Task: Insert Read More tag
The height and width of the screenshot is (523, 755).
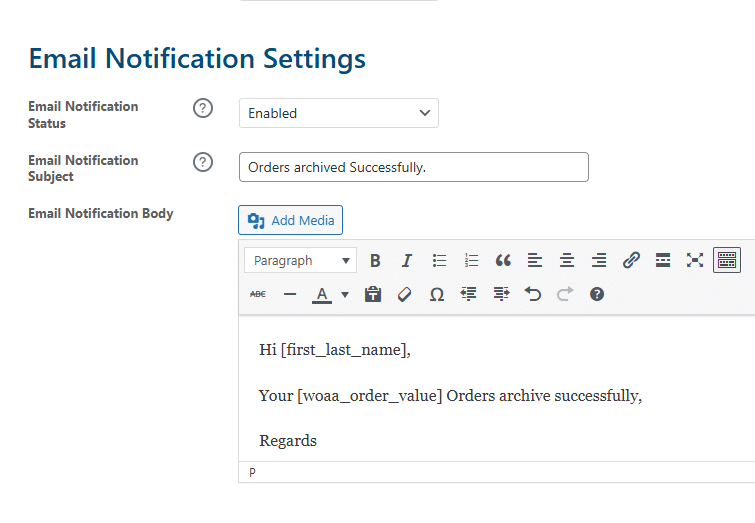Action: [x=663, y=261]
